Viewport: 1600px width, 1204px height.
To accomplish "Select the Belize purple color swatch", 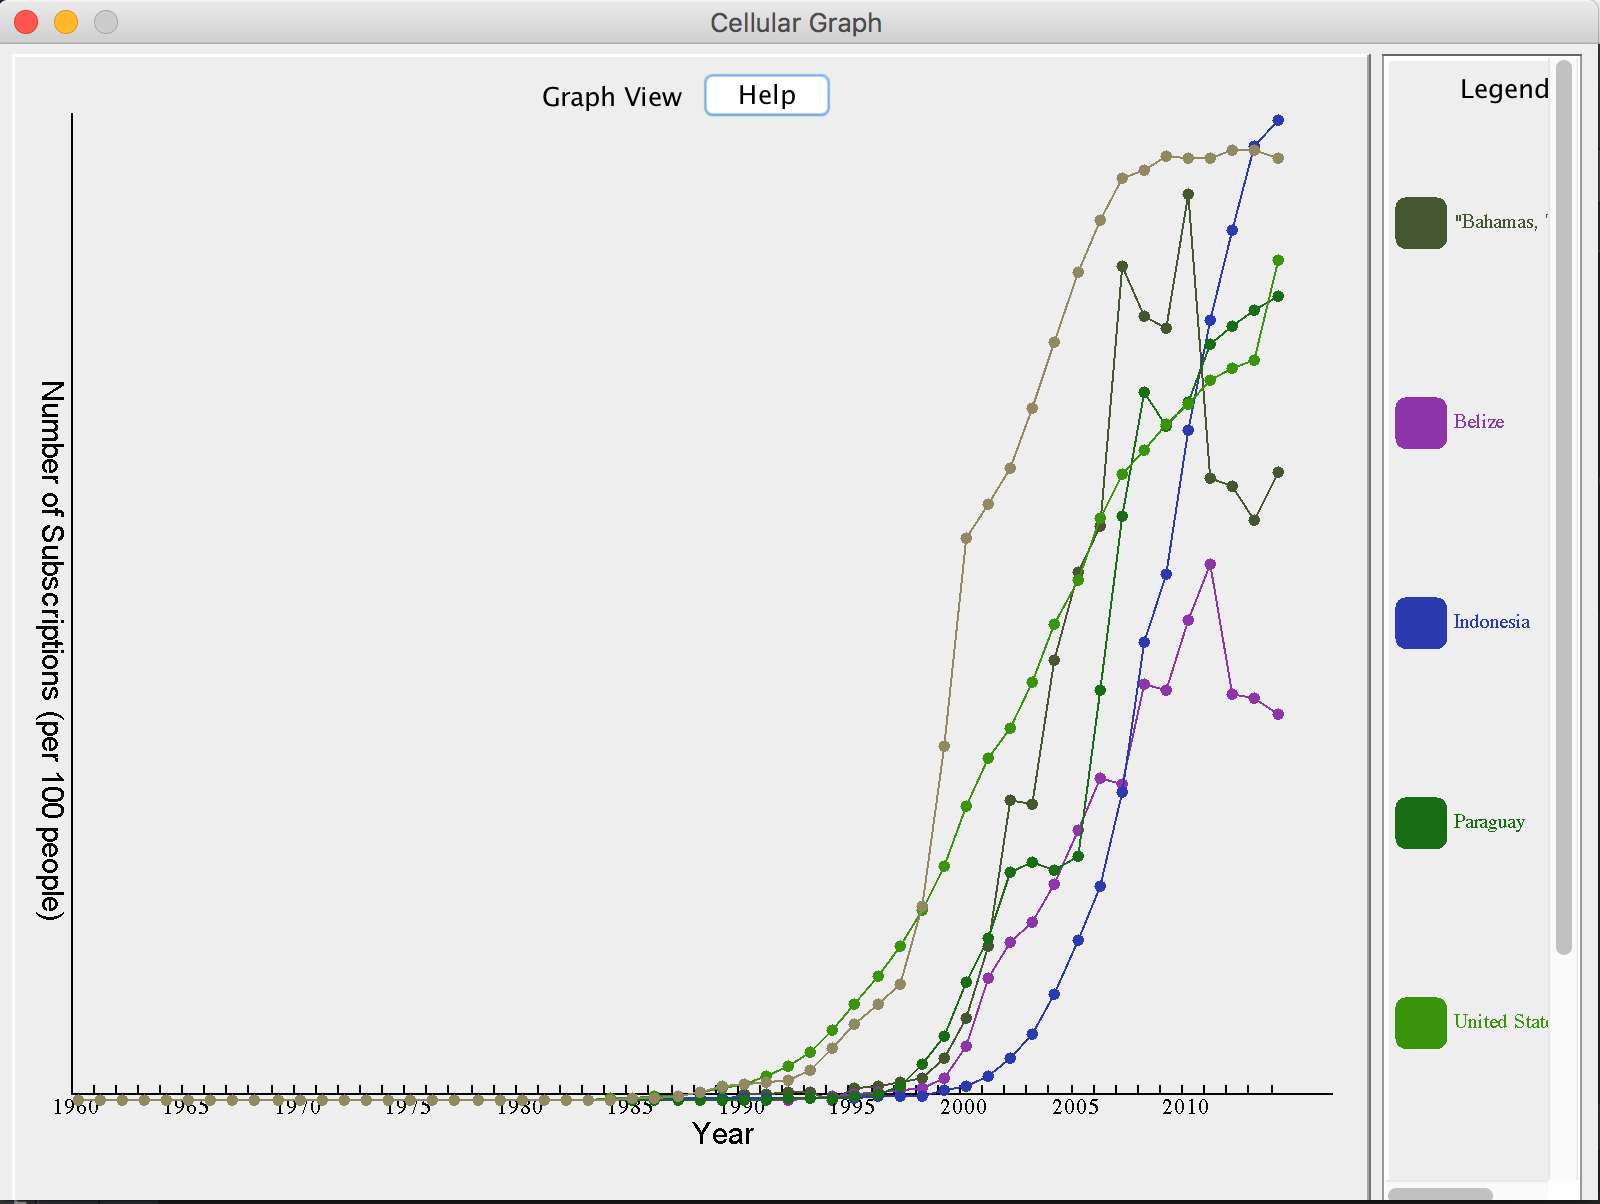I will coord(1420,422).
